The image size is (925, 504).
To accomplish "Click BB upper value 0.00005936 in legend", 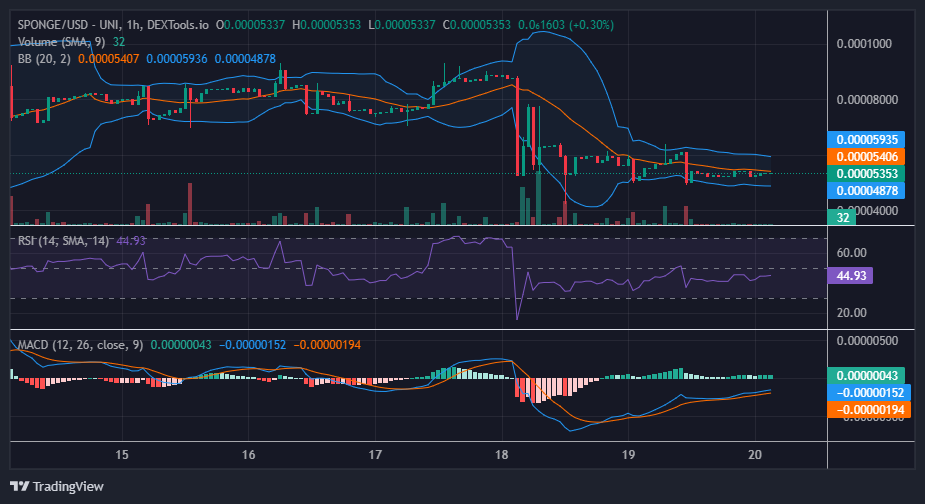I will (x=177, y=59).
